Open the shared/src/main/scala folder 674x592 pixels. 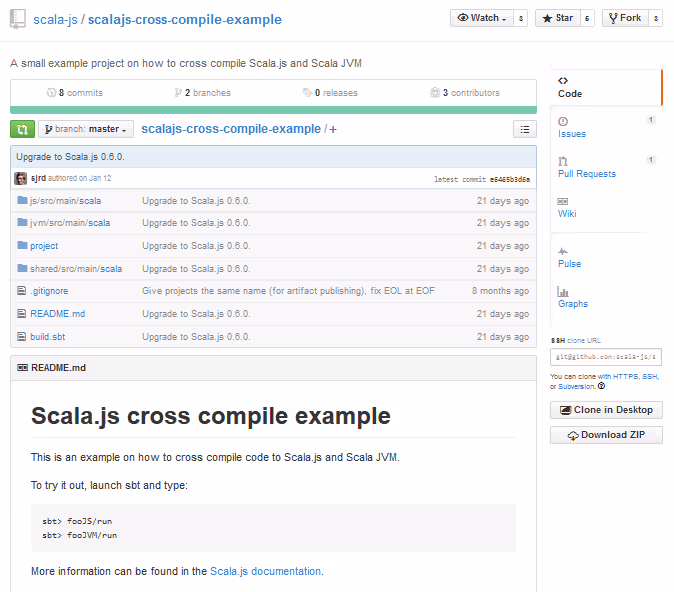76,269
